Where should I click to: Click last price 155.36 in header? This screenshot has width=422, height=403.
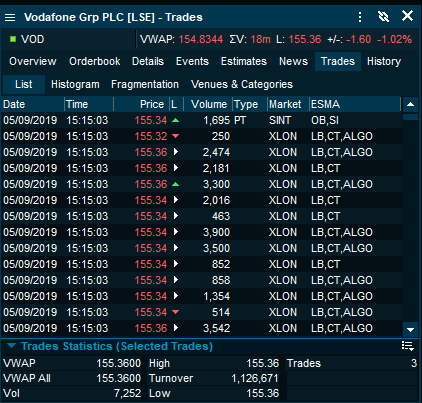(305, 39)
